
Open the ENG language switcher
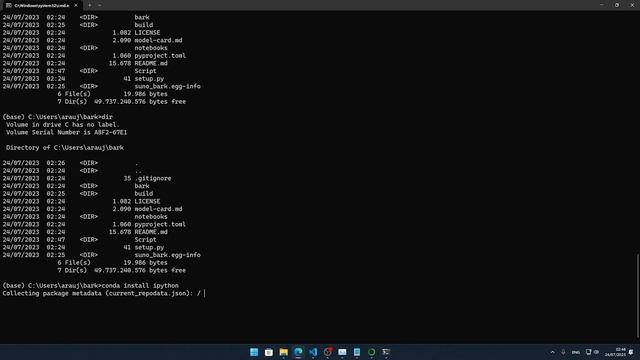(576, 352)
